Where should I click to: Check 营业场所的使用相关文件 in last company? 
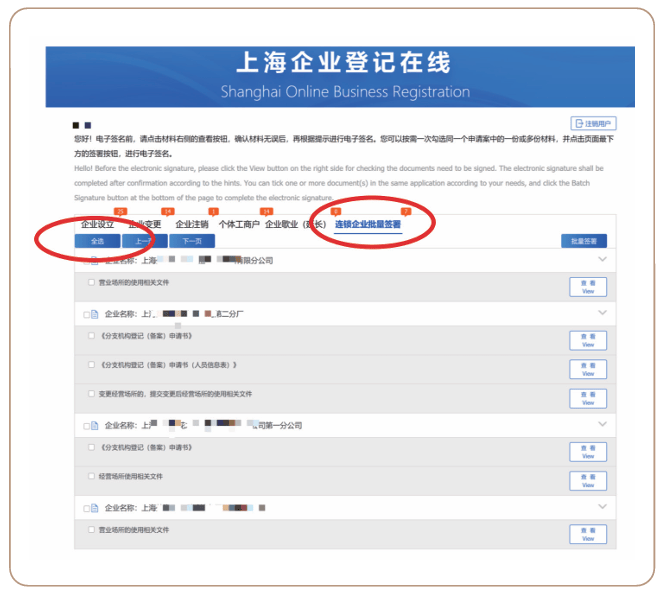pos(91,530)
